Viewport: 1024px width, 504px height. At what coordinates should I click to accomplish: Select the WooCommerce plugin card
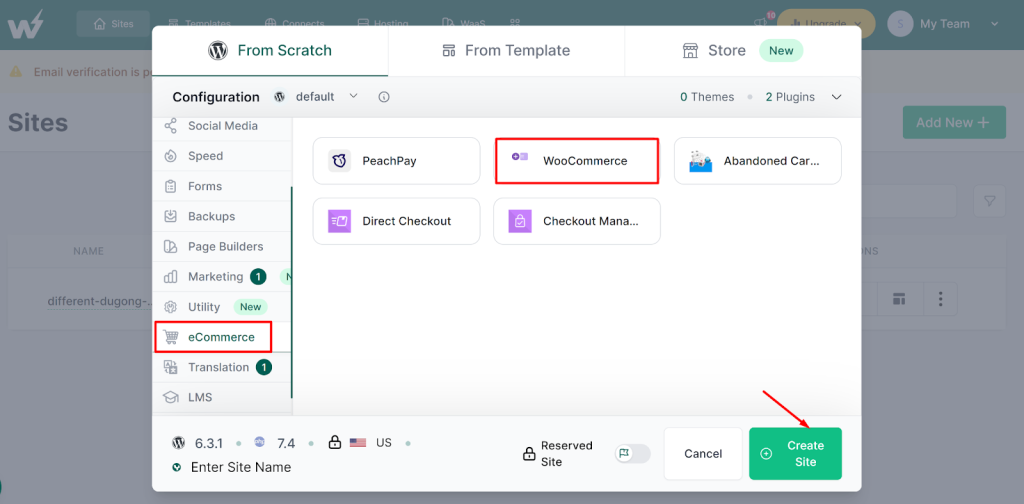tap(577, 161)
